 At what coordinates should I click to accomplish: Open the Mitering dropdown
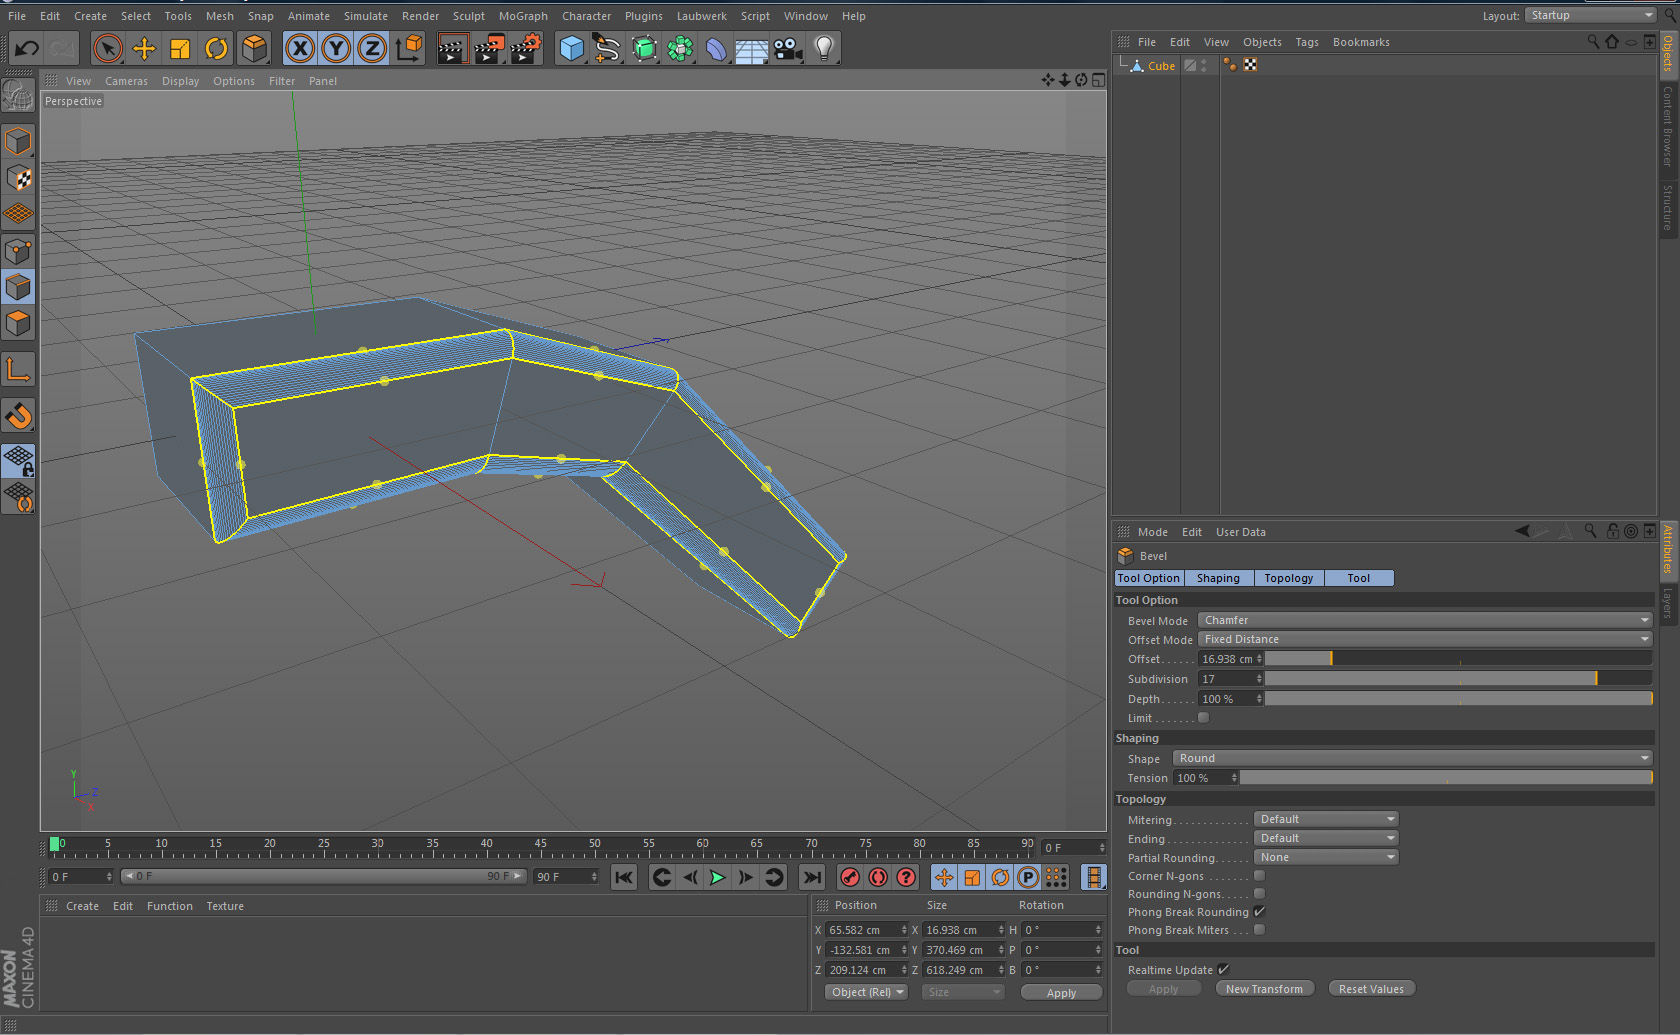point(1326,819)
